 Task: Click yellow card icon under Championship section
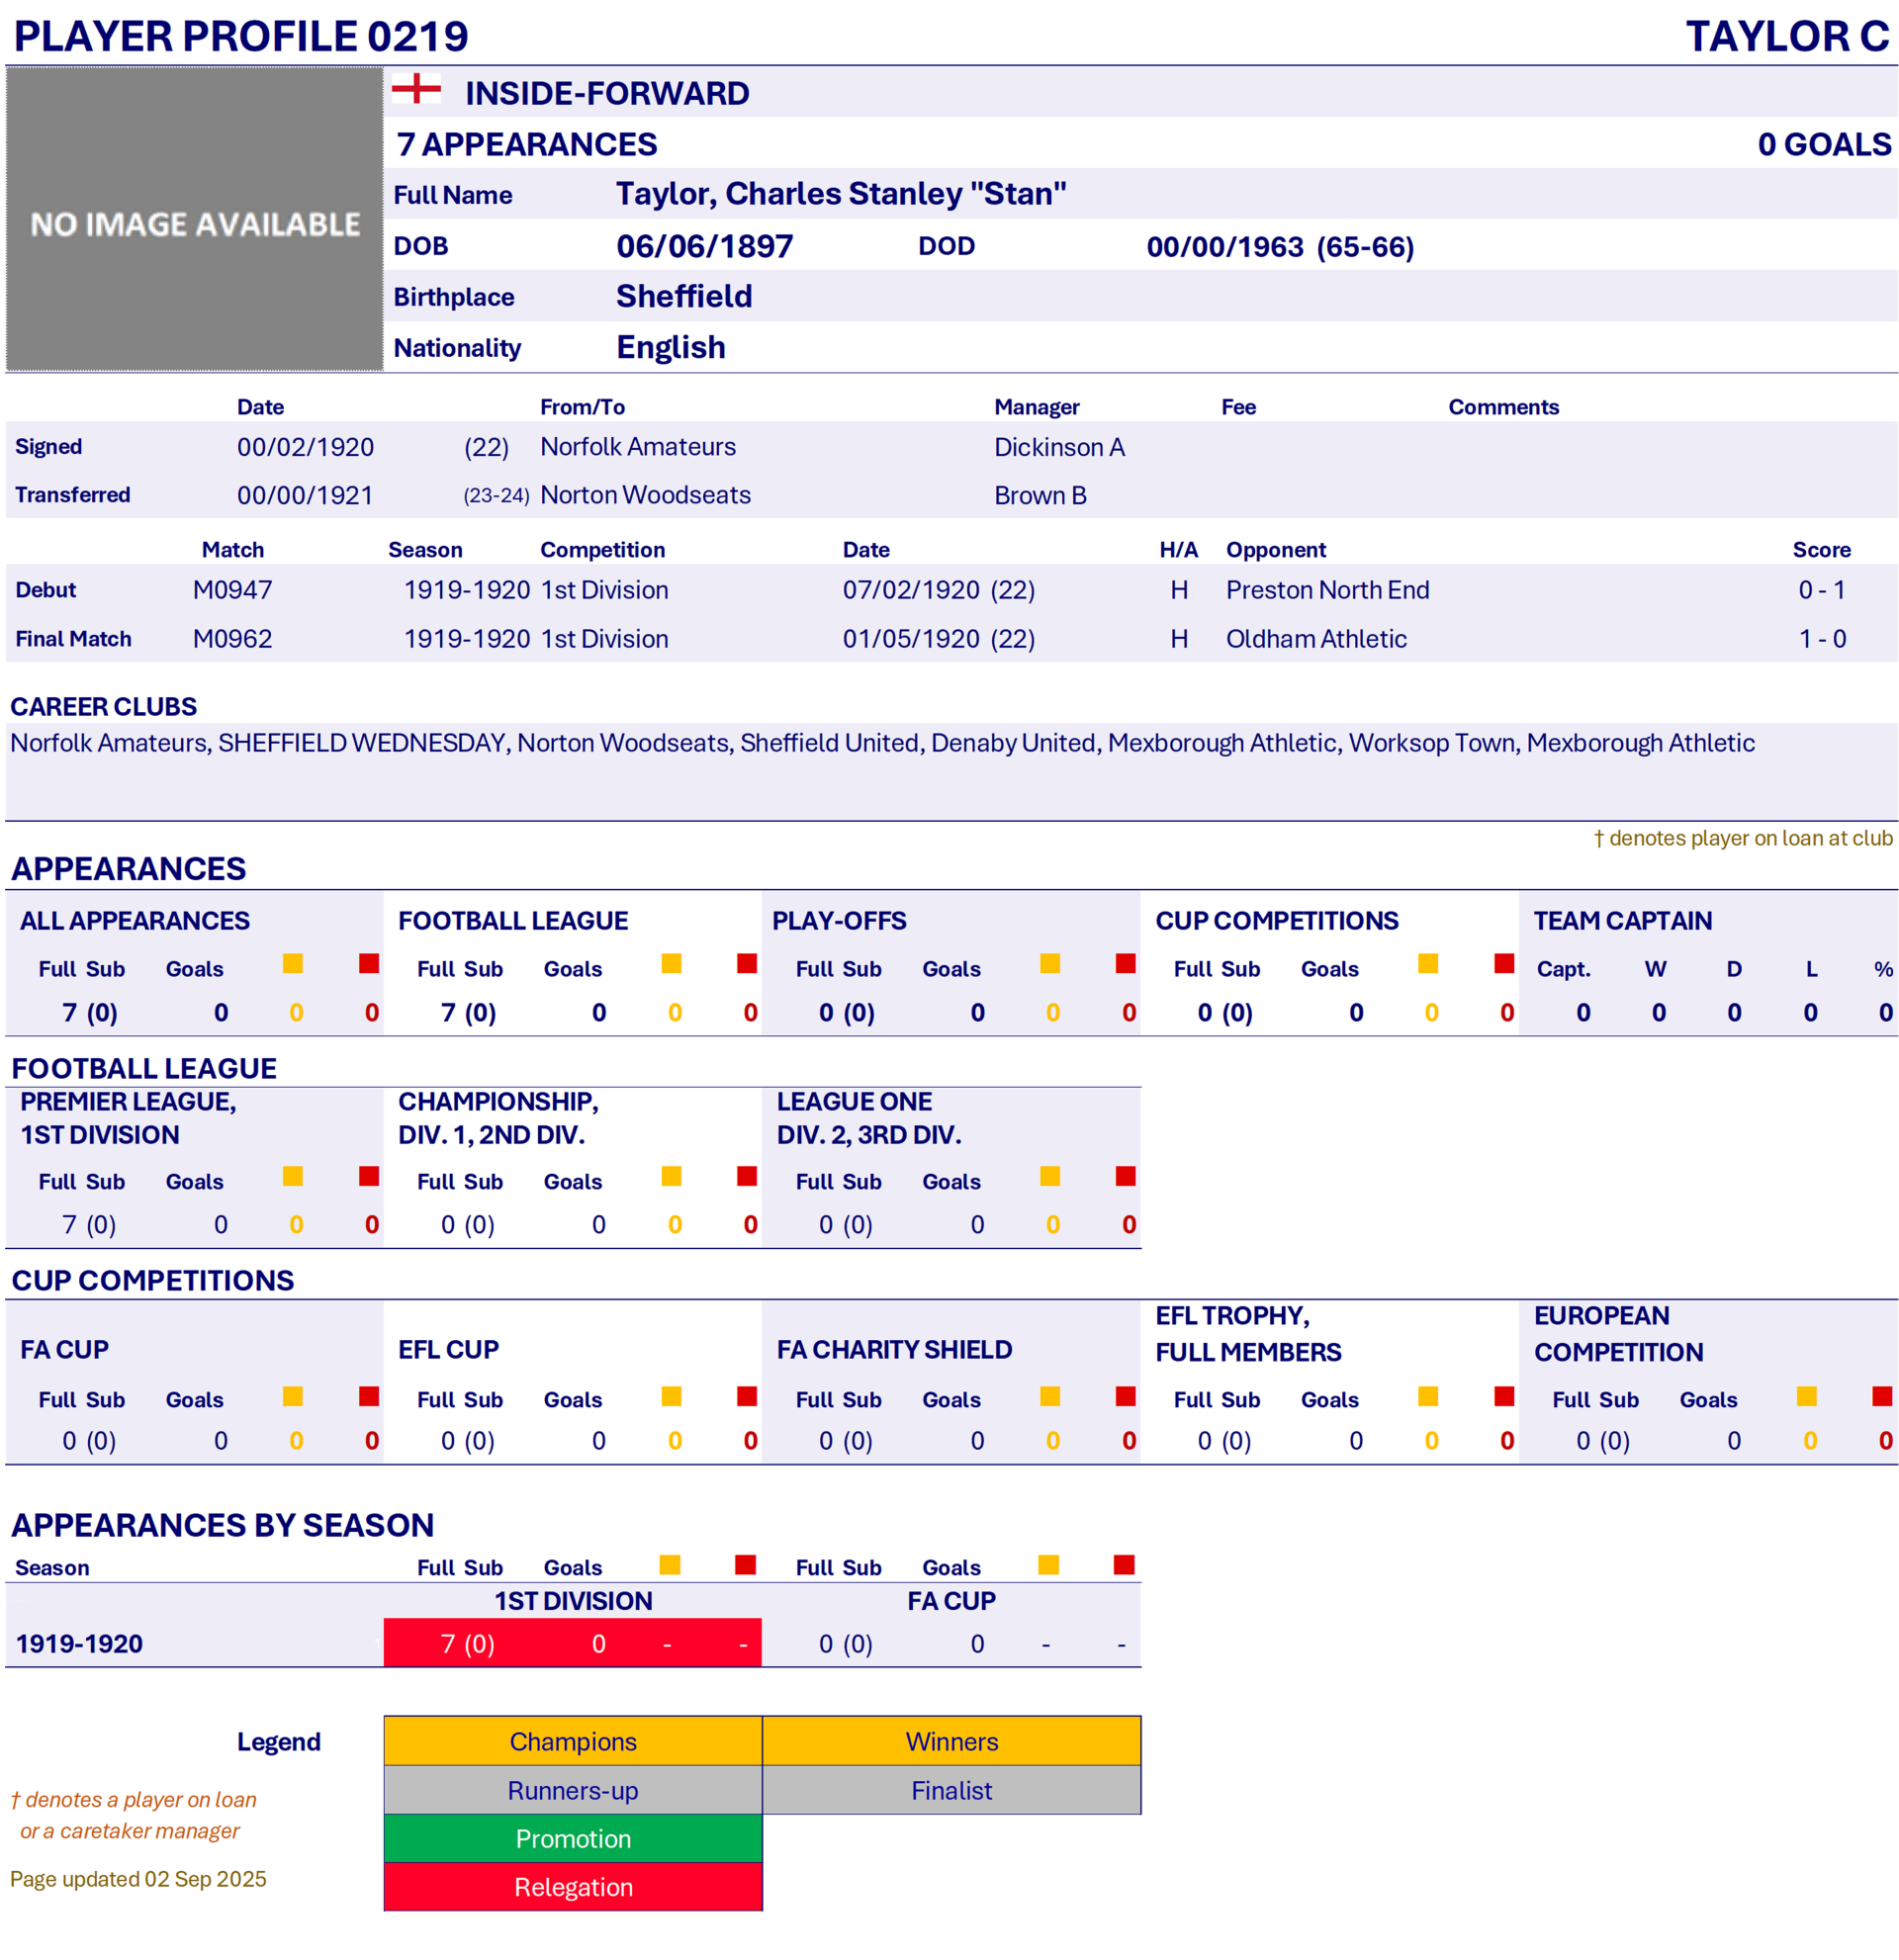(x=671, y=1177)
